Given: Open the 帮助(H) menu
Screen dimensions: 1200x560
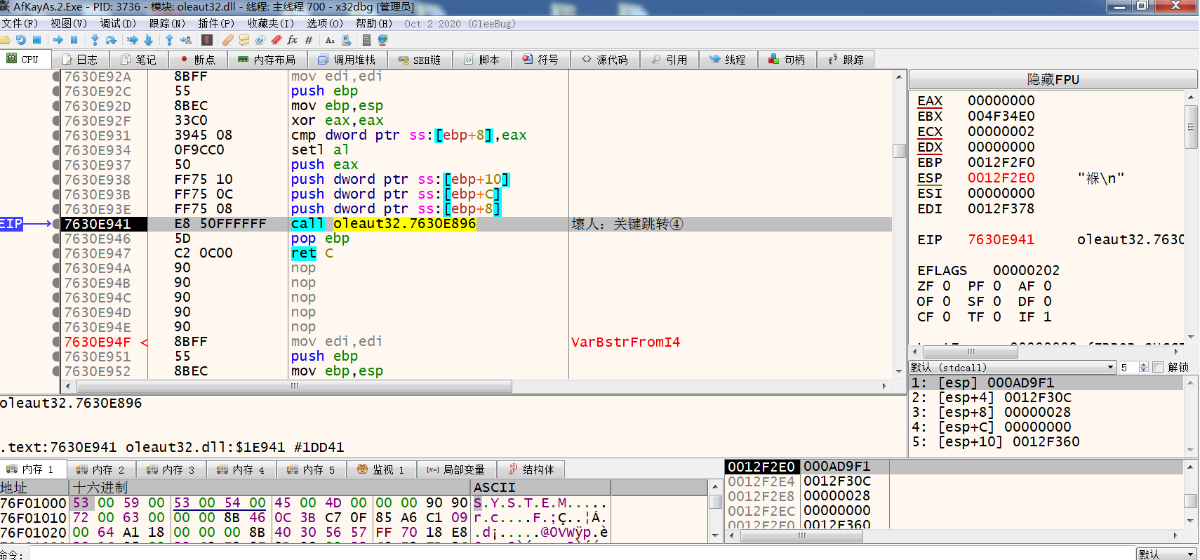Looking at the screenshot, I should (373, 22).
